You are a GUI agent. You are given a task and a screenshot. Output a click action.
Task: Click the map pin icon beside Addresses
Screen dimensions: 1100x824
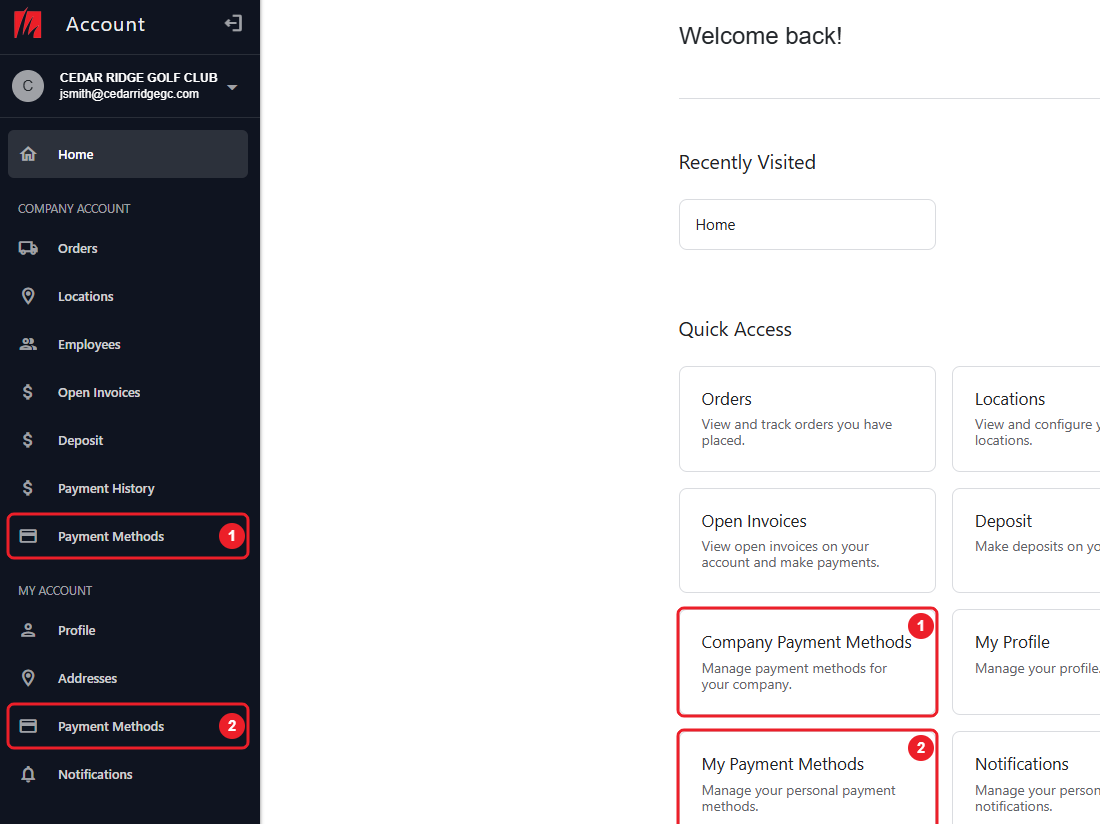[x=28, y=678]
